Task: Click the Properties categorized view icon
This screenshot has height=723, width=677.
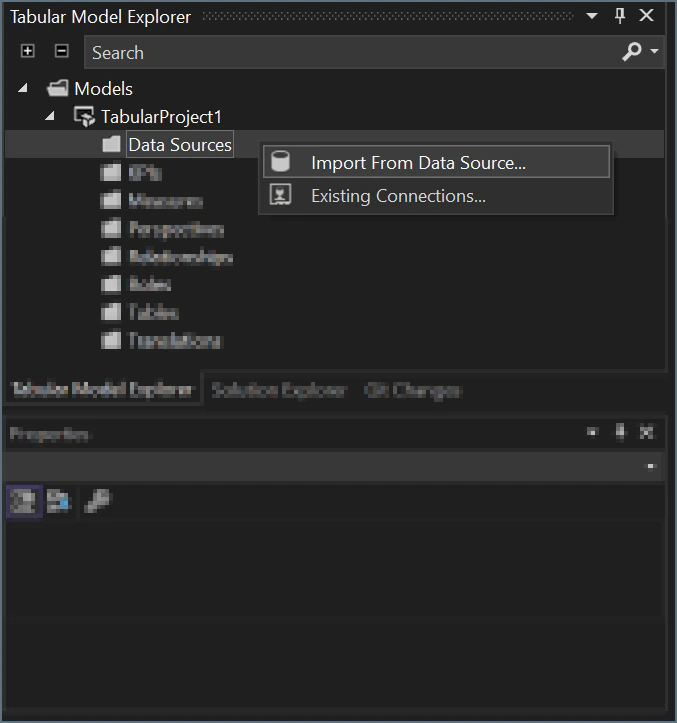Action: point(24,501)
